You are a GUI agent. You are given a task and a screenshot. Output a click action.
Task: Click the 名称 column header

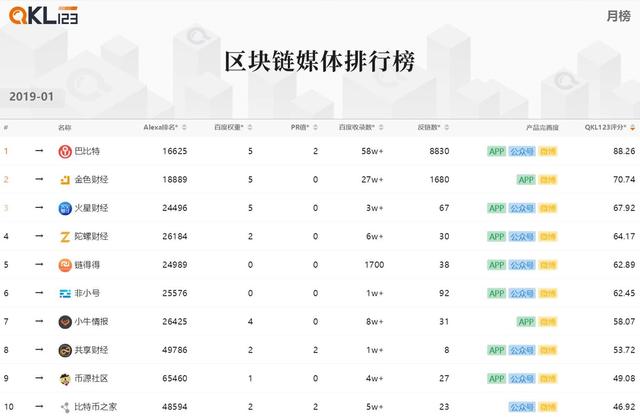(x=64, y=128)
